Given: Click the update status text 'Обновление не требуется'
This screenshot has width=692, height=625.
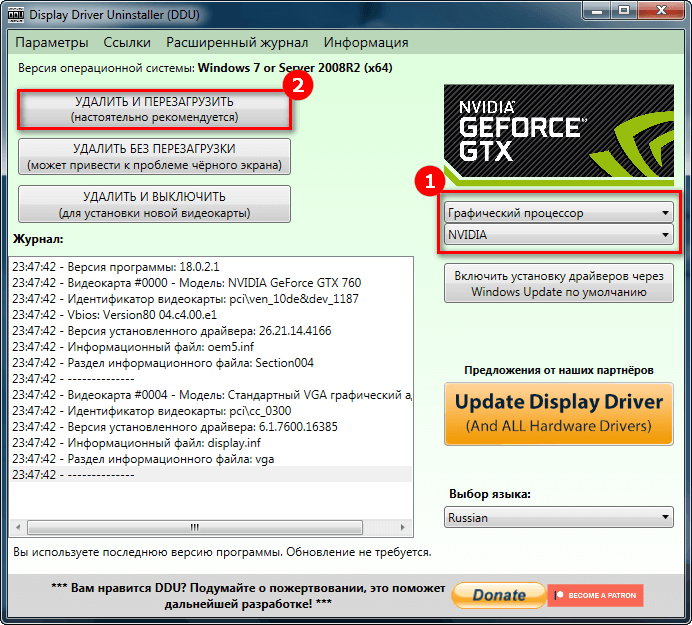Looking at the screenshot, I should pyautogui.click(x=358, y=552).
